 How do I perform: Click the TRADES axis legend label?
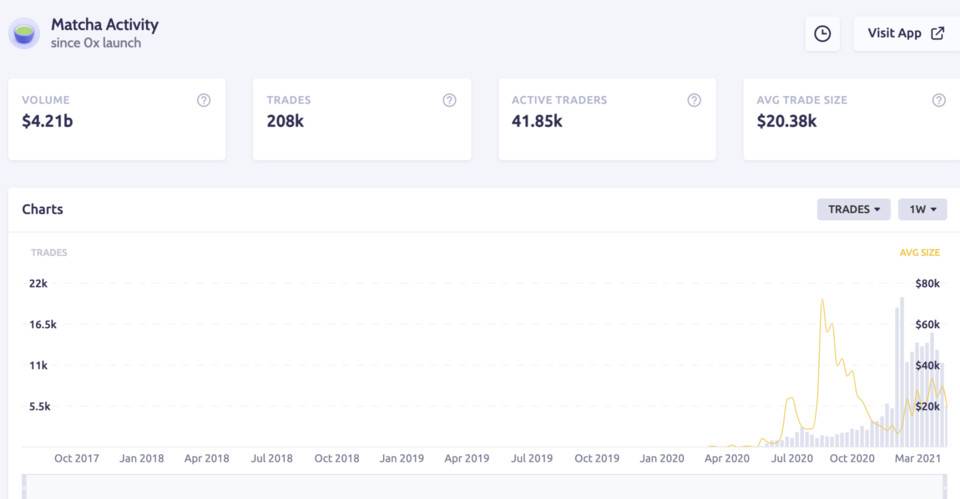49,253
